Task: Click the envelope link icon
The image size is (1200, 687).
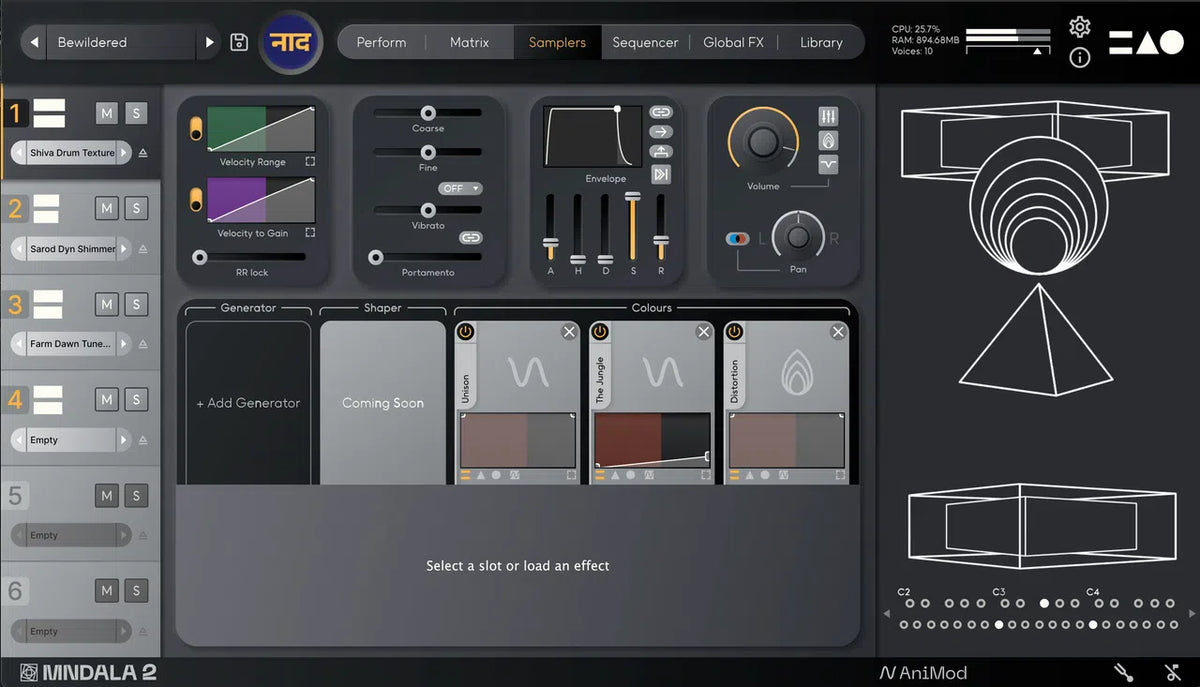Action: coord(661,112)
